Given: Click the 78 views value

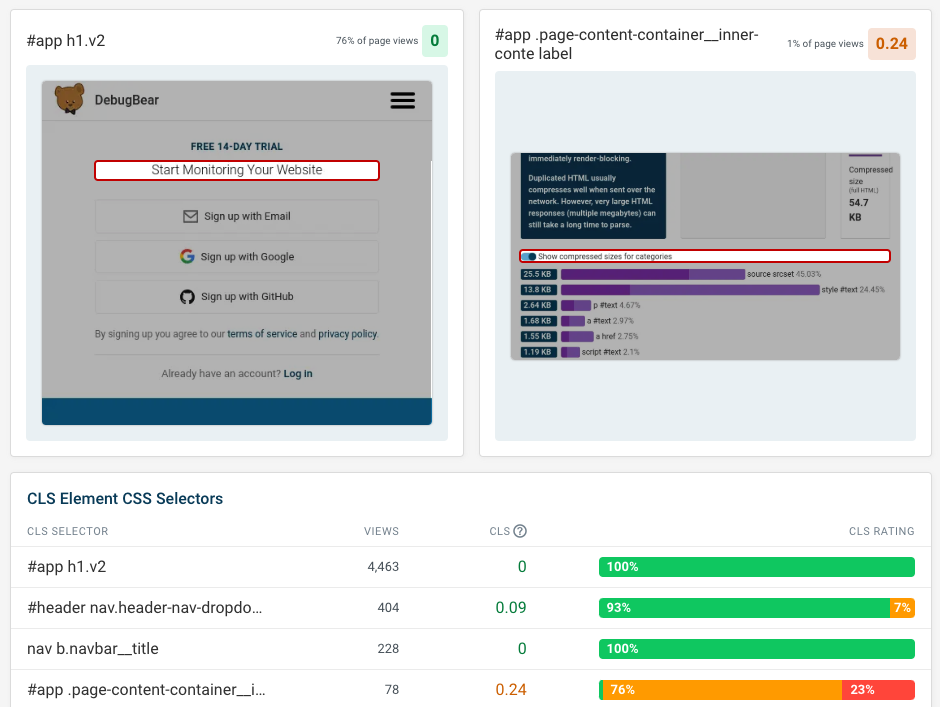Looking at the screenshot, I should click(392, 690).
